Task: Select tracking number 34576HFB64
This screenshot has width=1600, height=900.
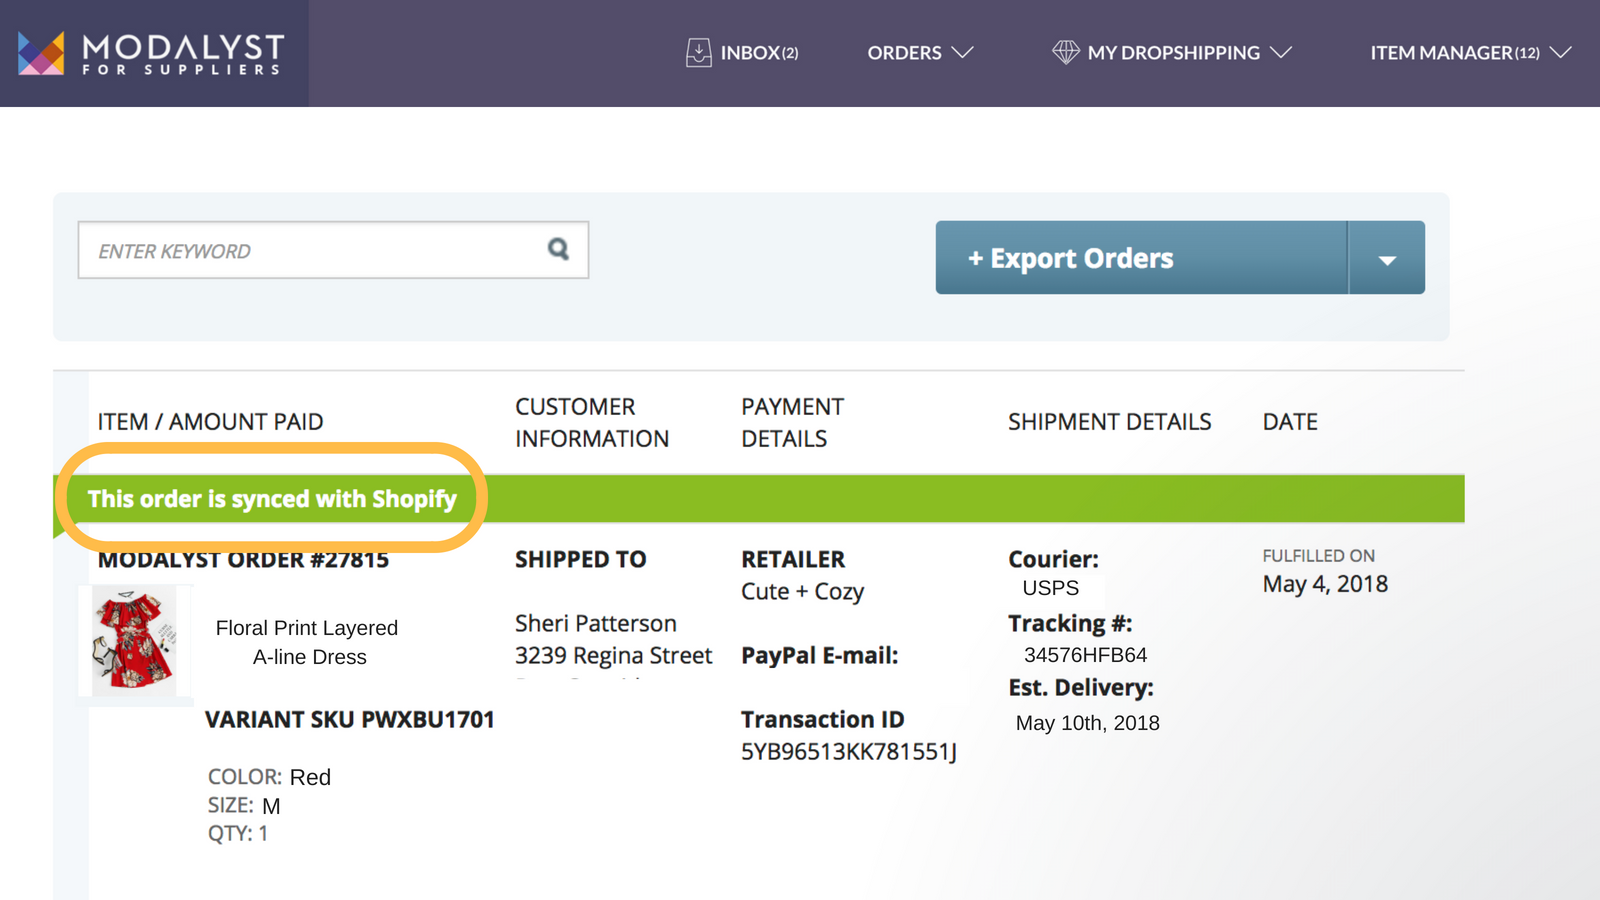Action: tap(1086, 655)
